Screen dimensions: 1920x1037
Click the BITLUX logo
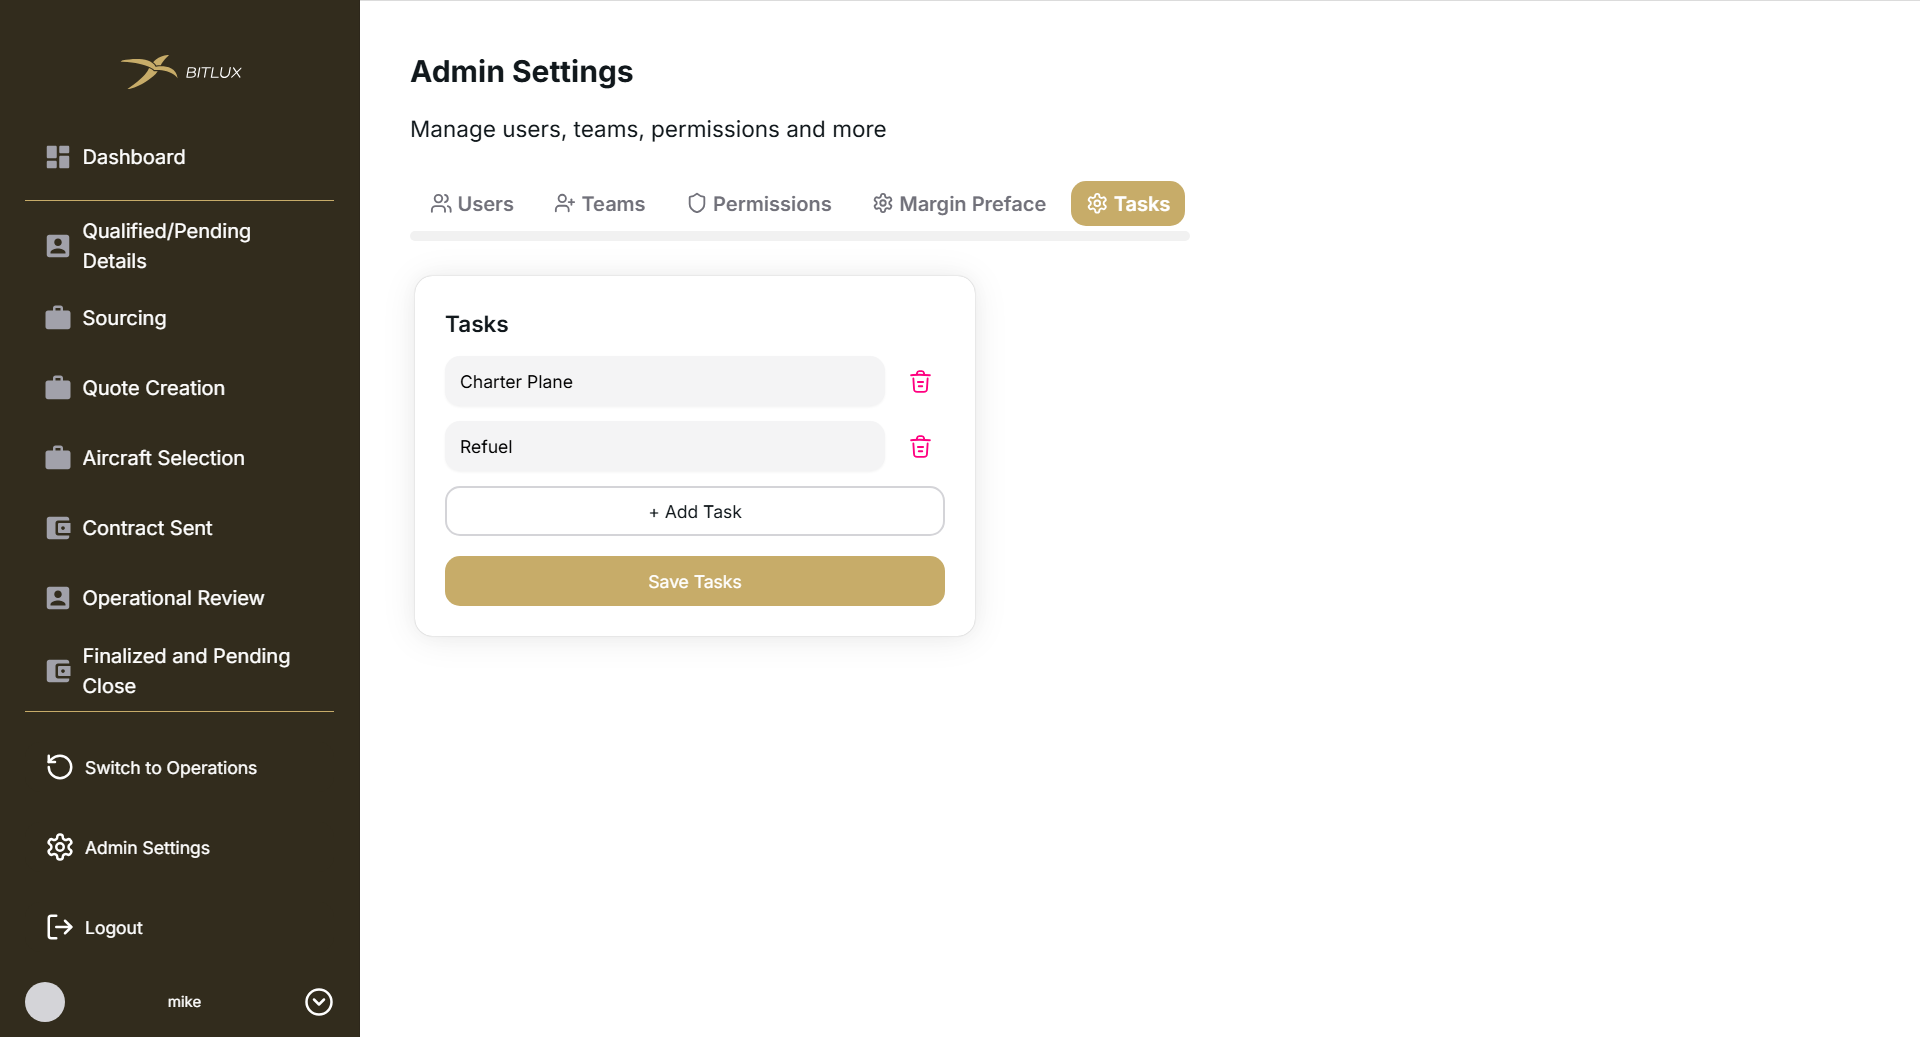181,72
